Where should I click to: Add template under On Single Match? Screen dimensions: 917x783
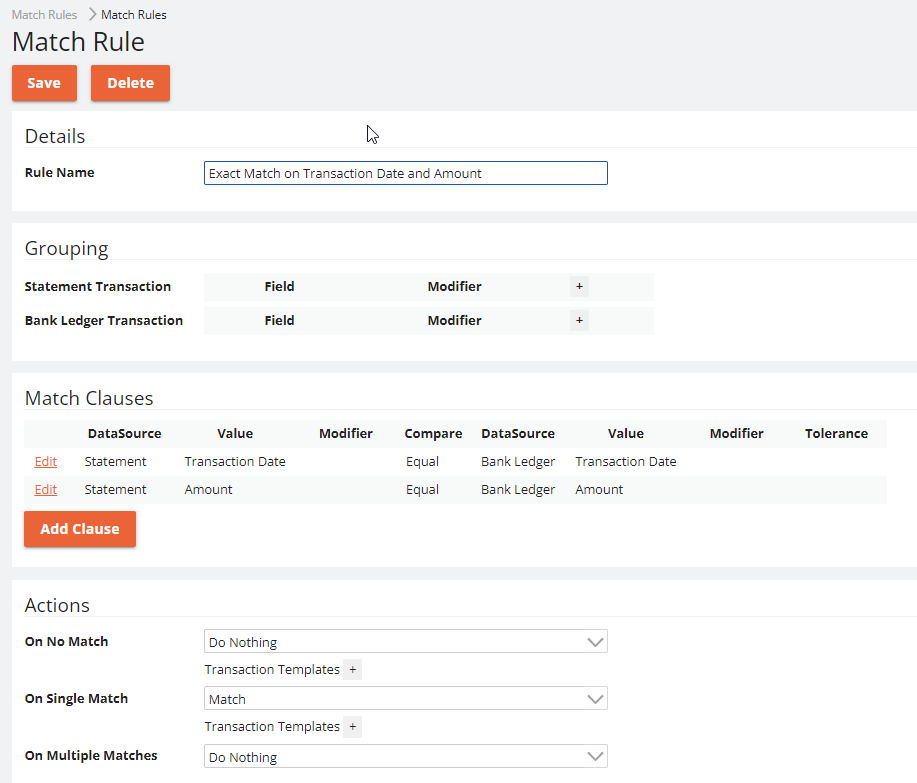pyautogui.click(x=352, y=727)
